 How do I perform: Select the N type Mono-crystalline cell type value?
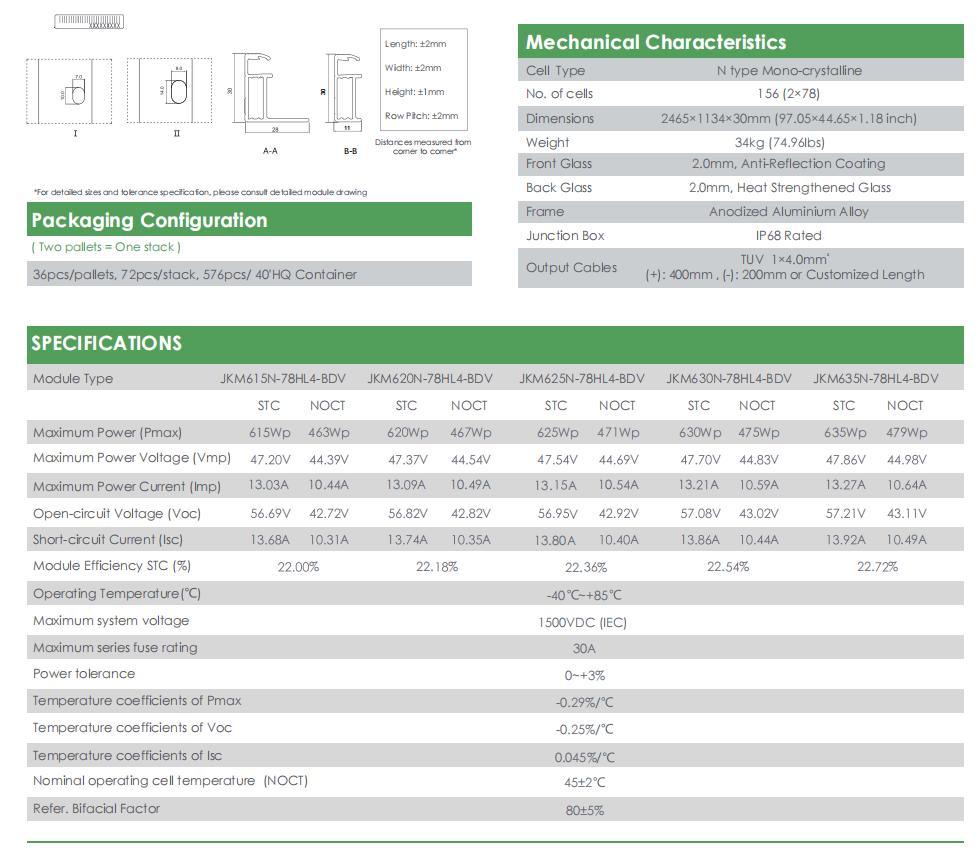click(789, 71)
